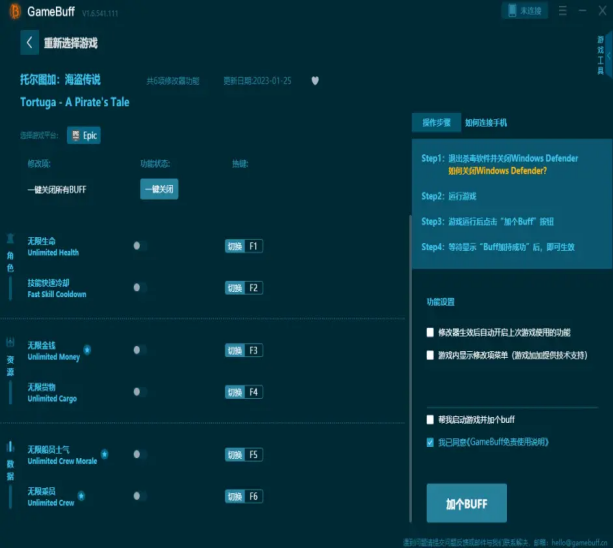
Task: Expand the game tools side panel
Action: [608, 56]
